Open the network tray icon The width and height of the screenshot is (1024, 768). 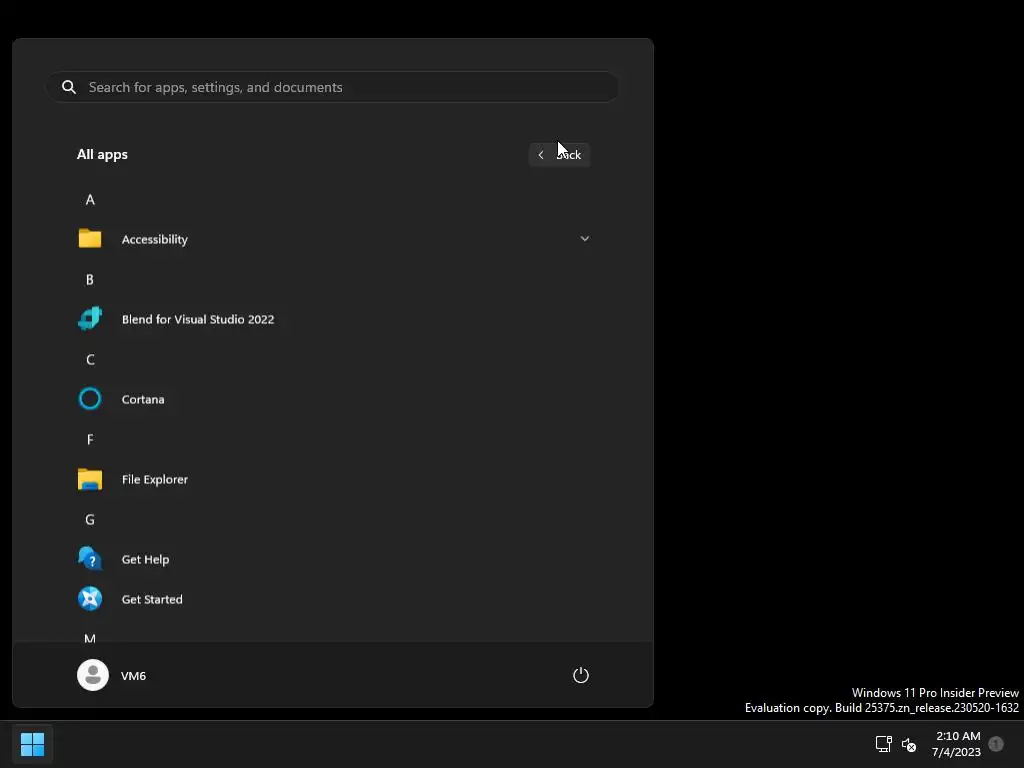[x=884, y=744]
